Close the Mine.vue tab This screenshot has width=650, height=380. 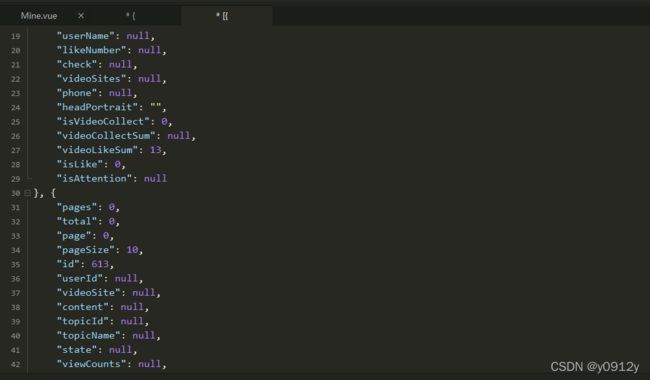click(x=81, y=16)
